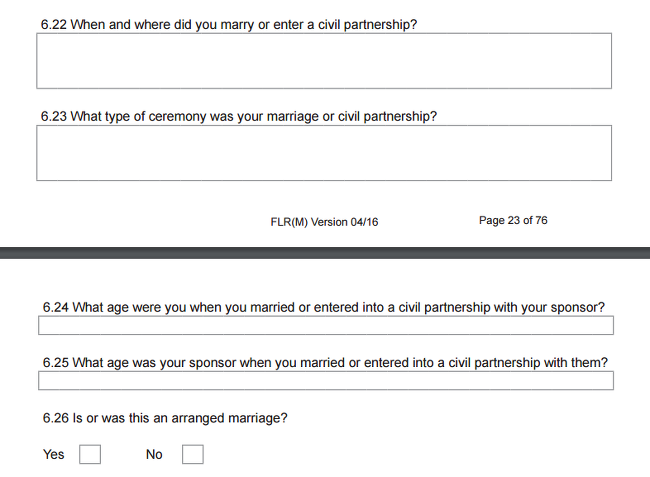Select the question number '6.22'
Screen dimensions: 650x477
(53, 24)
